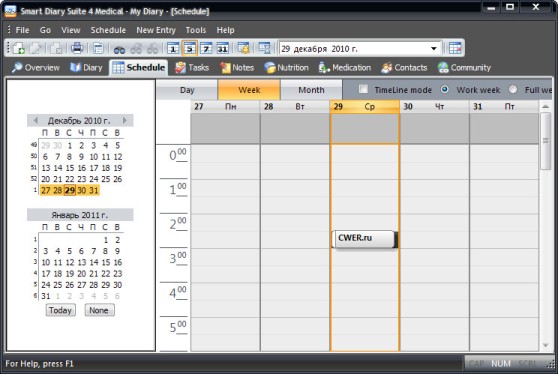Enable the TimeLine mode checkbox
This screenshot has height=374, width=558.
[363, 89]
